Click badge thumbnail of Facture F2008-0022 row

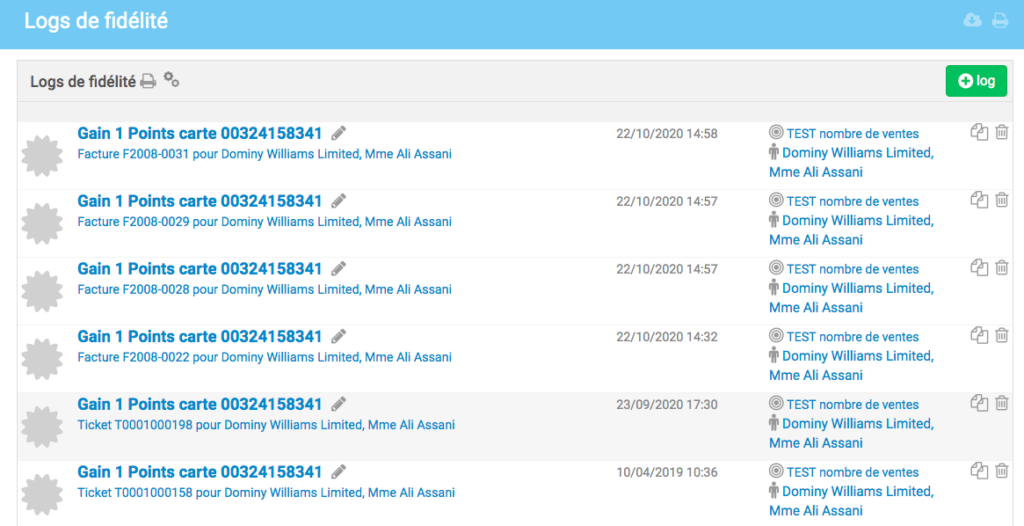(42, 359)
